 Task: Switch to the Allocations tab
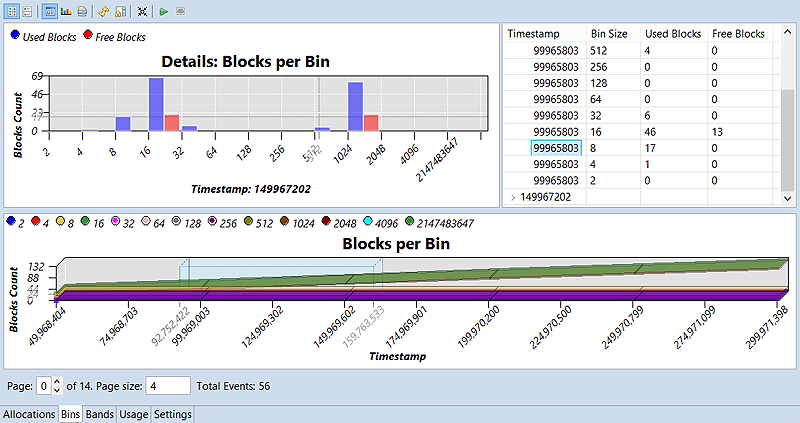point(28,414)
